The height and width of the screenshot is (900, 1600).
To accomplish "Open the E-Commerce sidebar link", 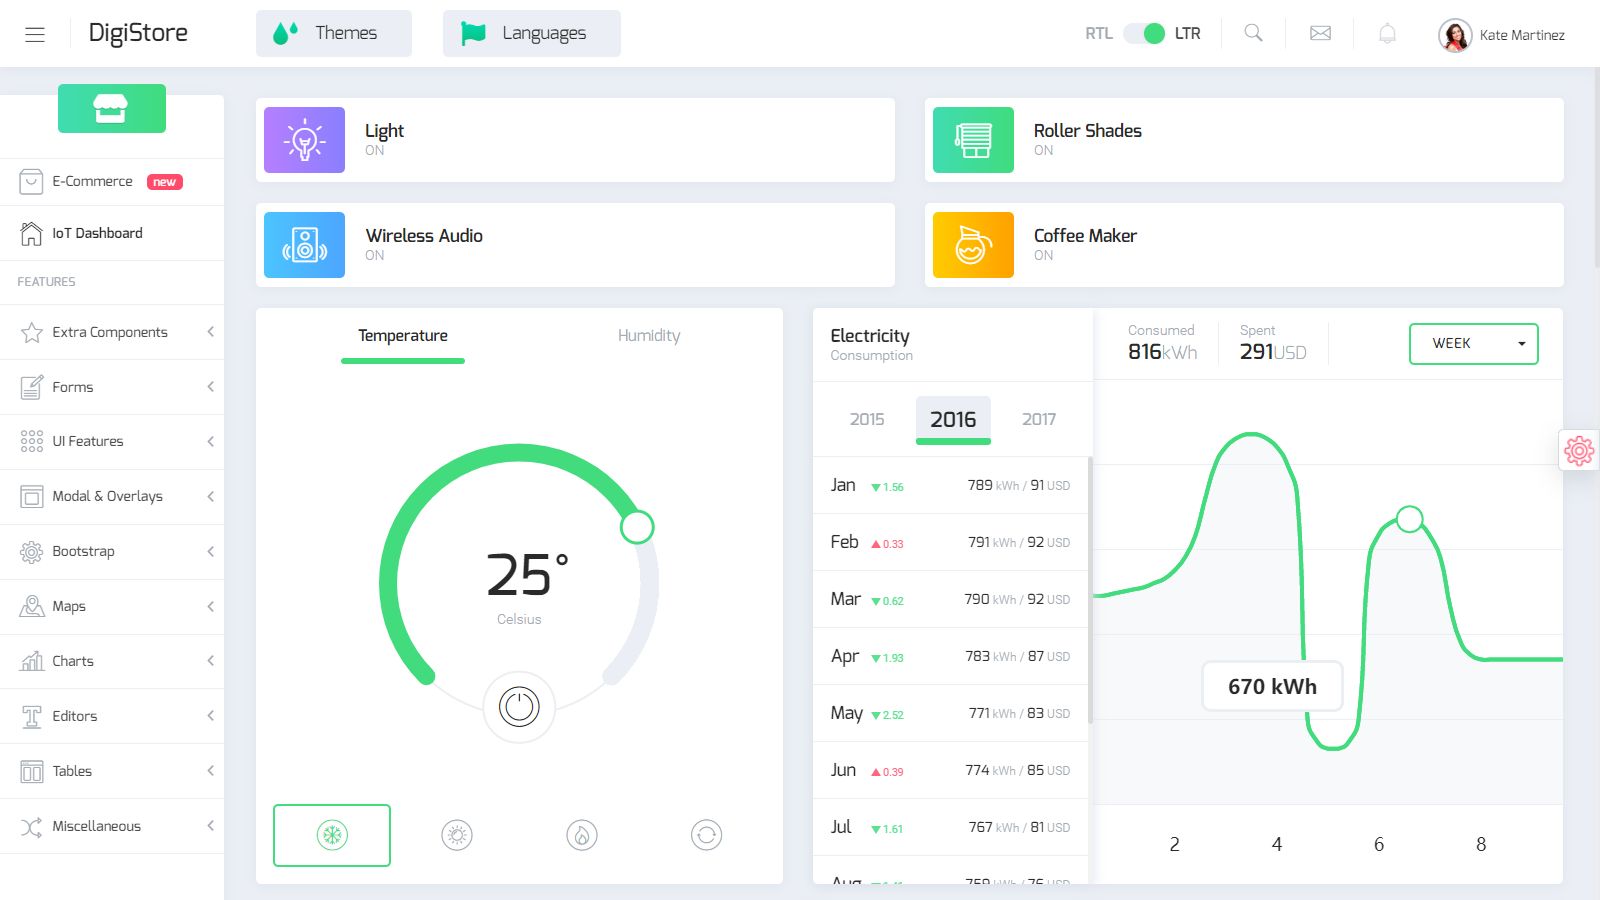I will [x=112, y=182].
